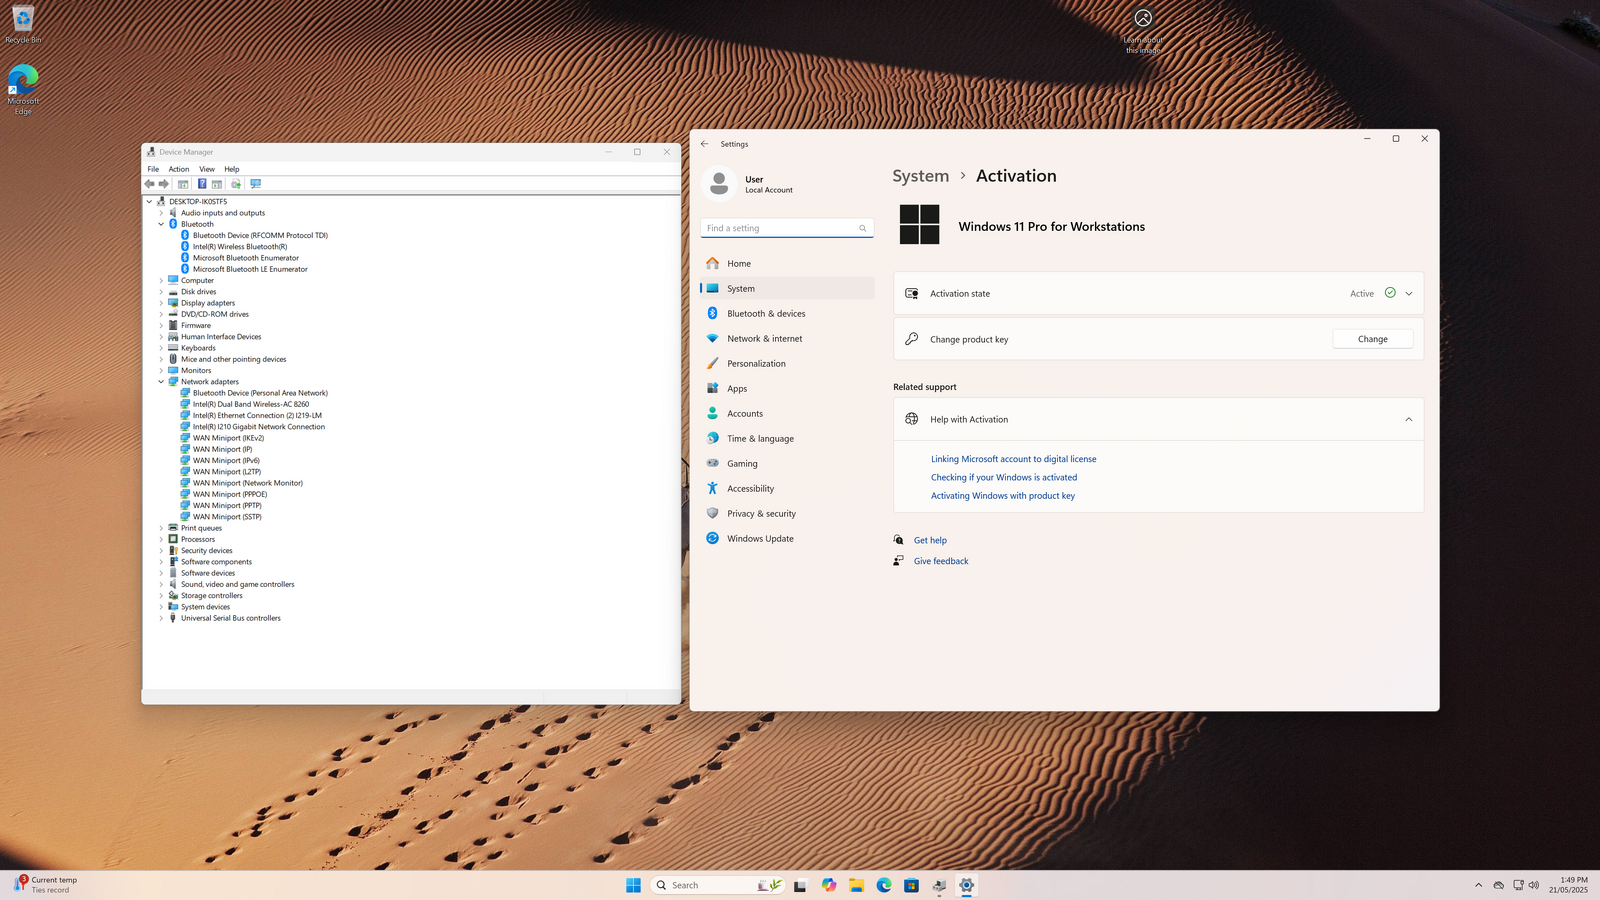Open Linking Microsoft account to digital license

(x=1014, y=459)
